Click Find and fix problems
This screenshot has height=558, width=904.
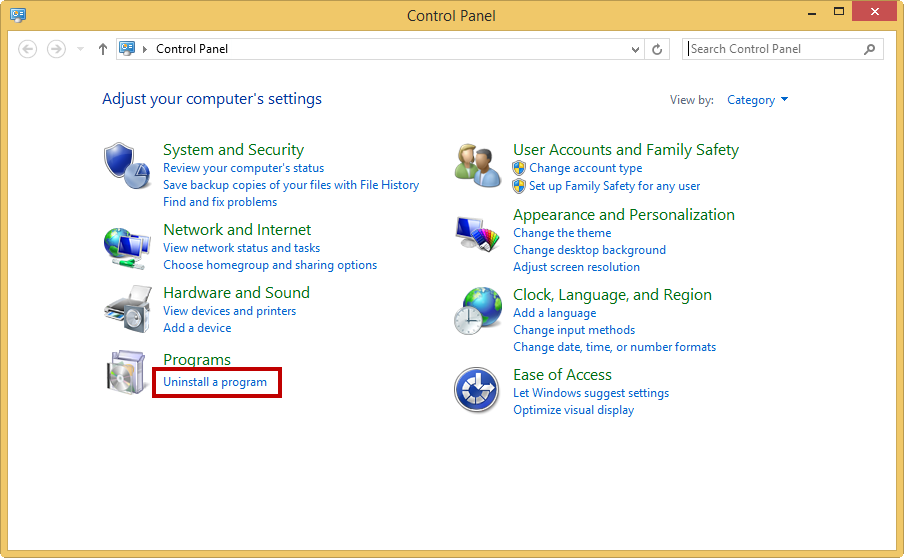[220, 202]
